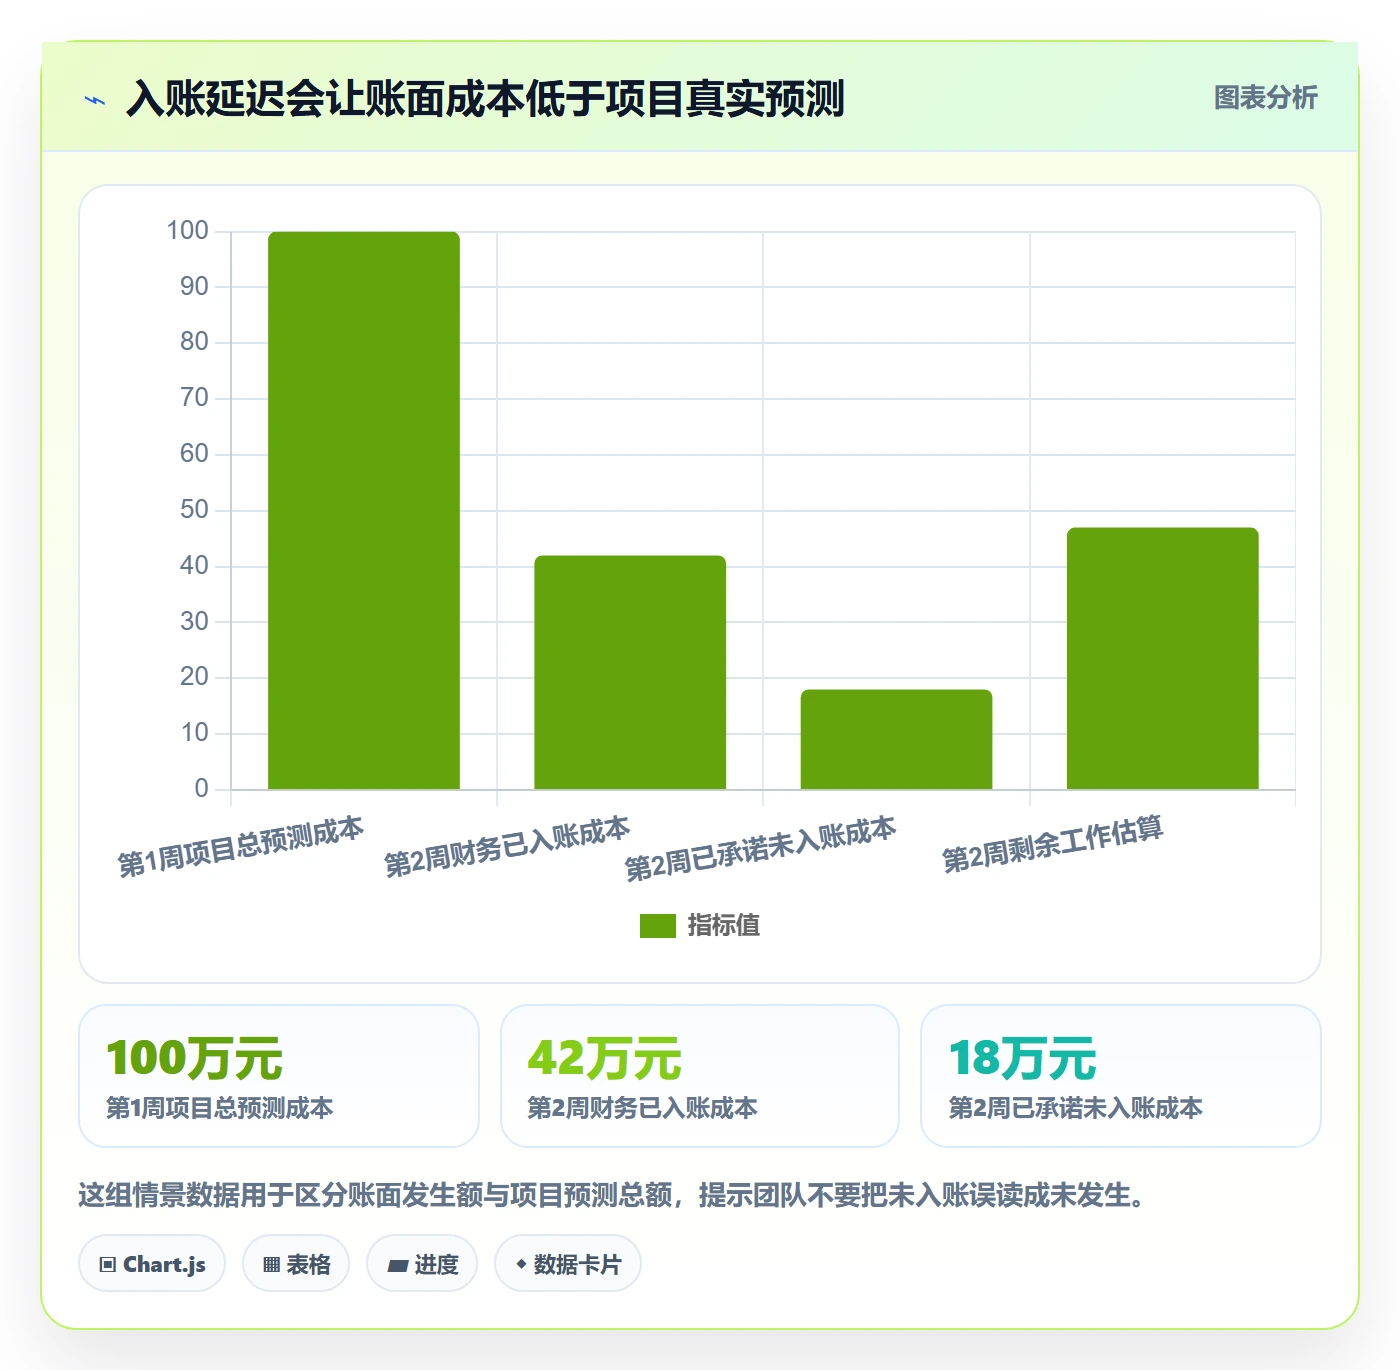Click the square icon in the Chart.js chip
This screenshot has height=1370, width=1400.
(108, 1265)
